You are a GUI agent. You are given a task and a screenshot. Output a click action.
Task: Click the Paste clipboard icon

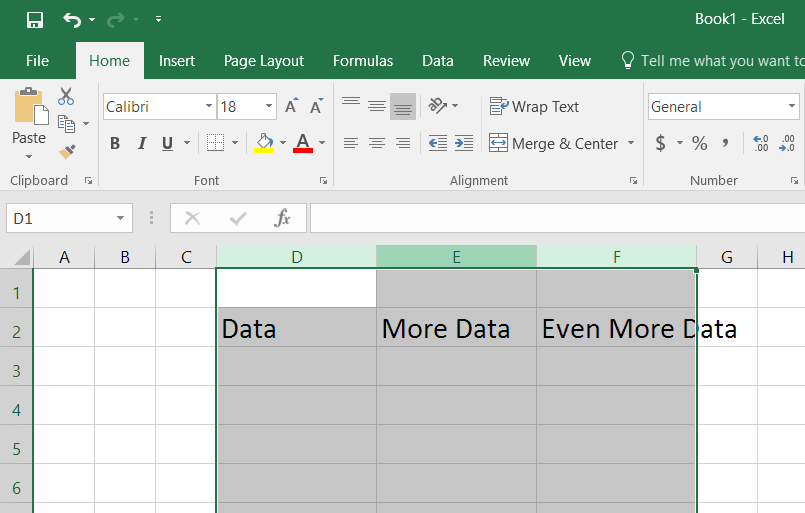pyautogui.click(x=31, y=106)
